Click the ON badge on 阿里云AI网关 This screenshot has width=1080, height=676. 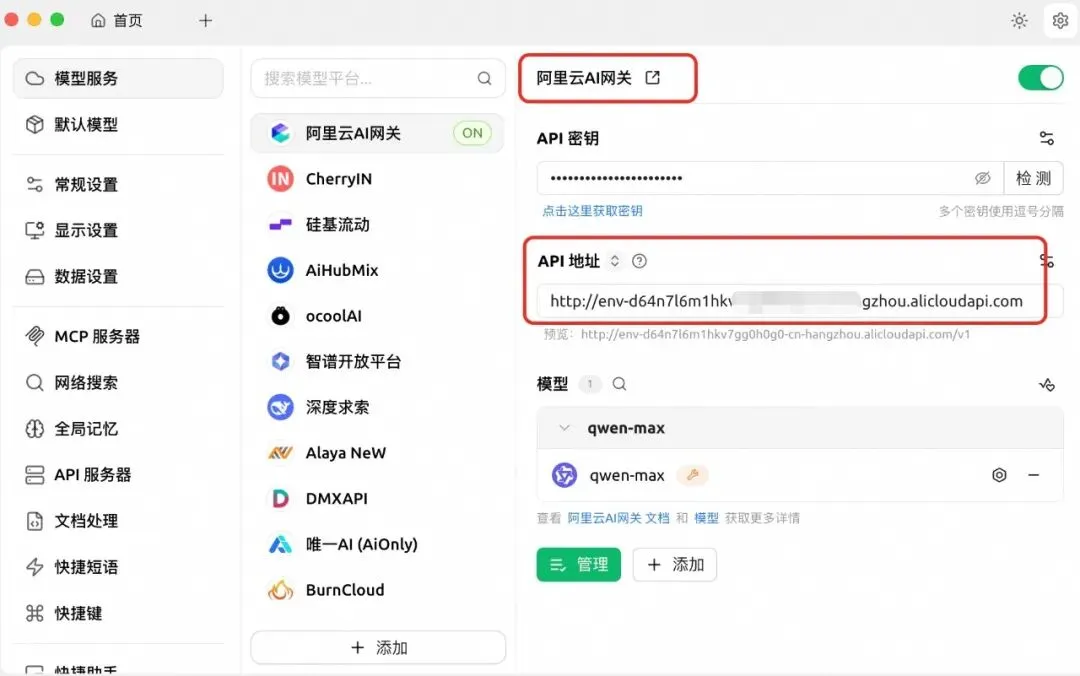coord(472,133)
